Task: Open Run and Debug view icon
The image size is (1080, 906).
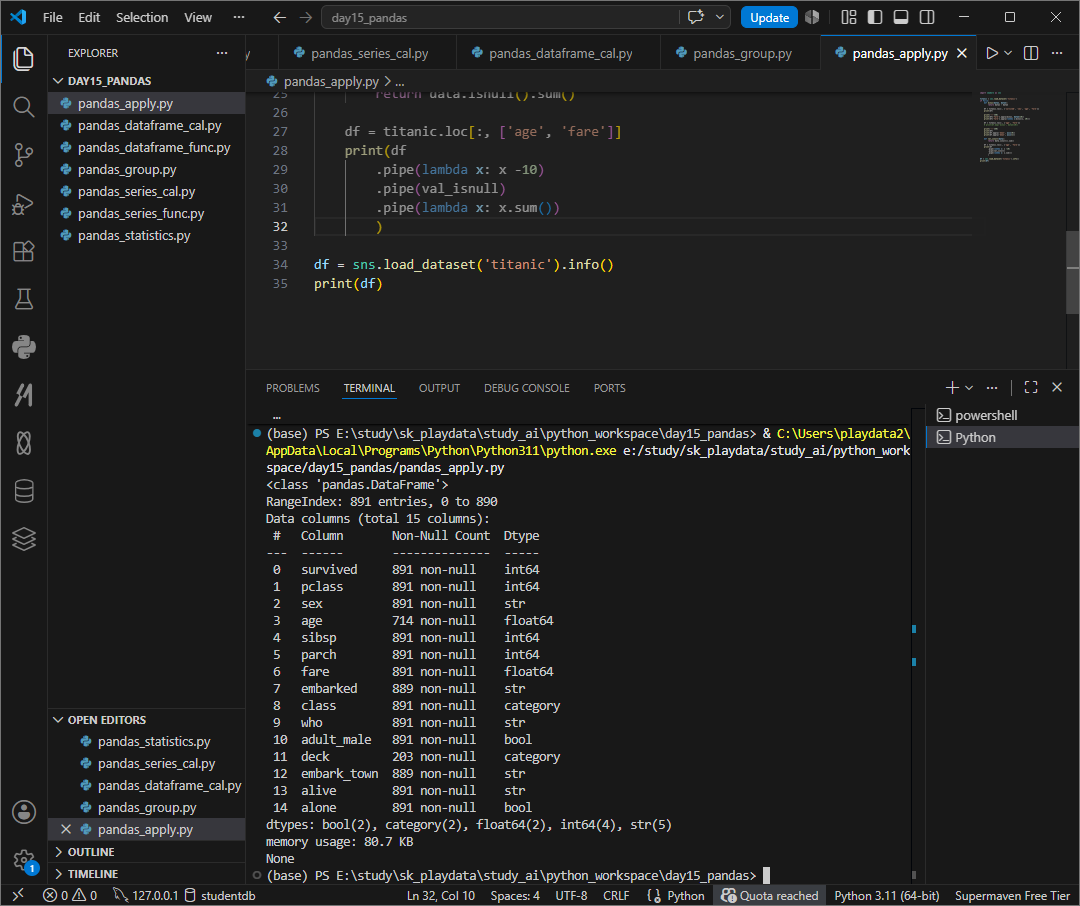Action: [23, 204]
